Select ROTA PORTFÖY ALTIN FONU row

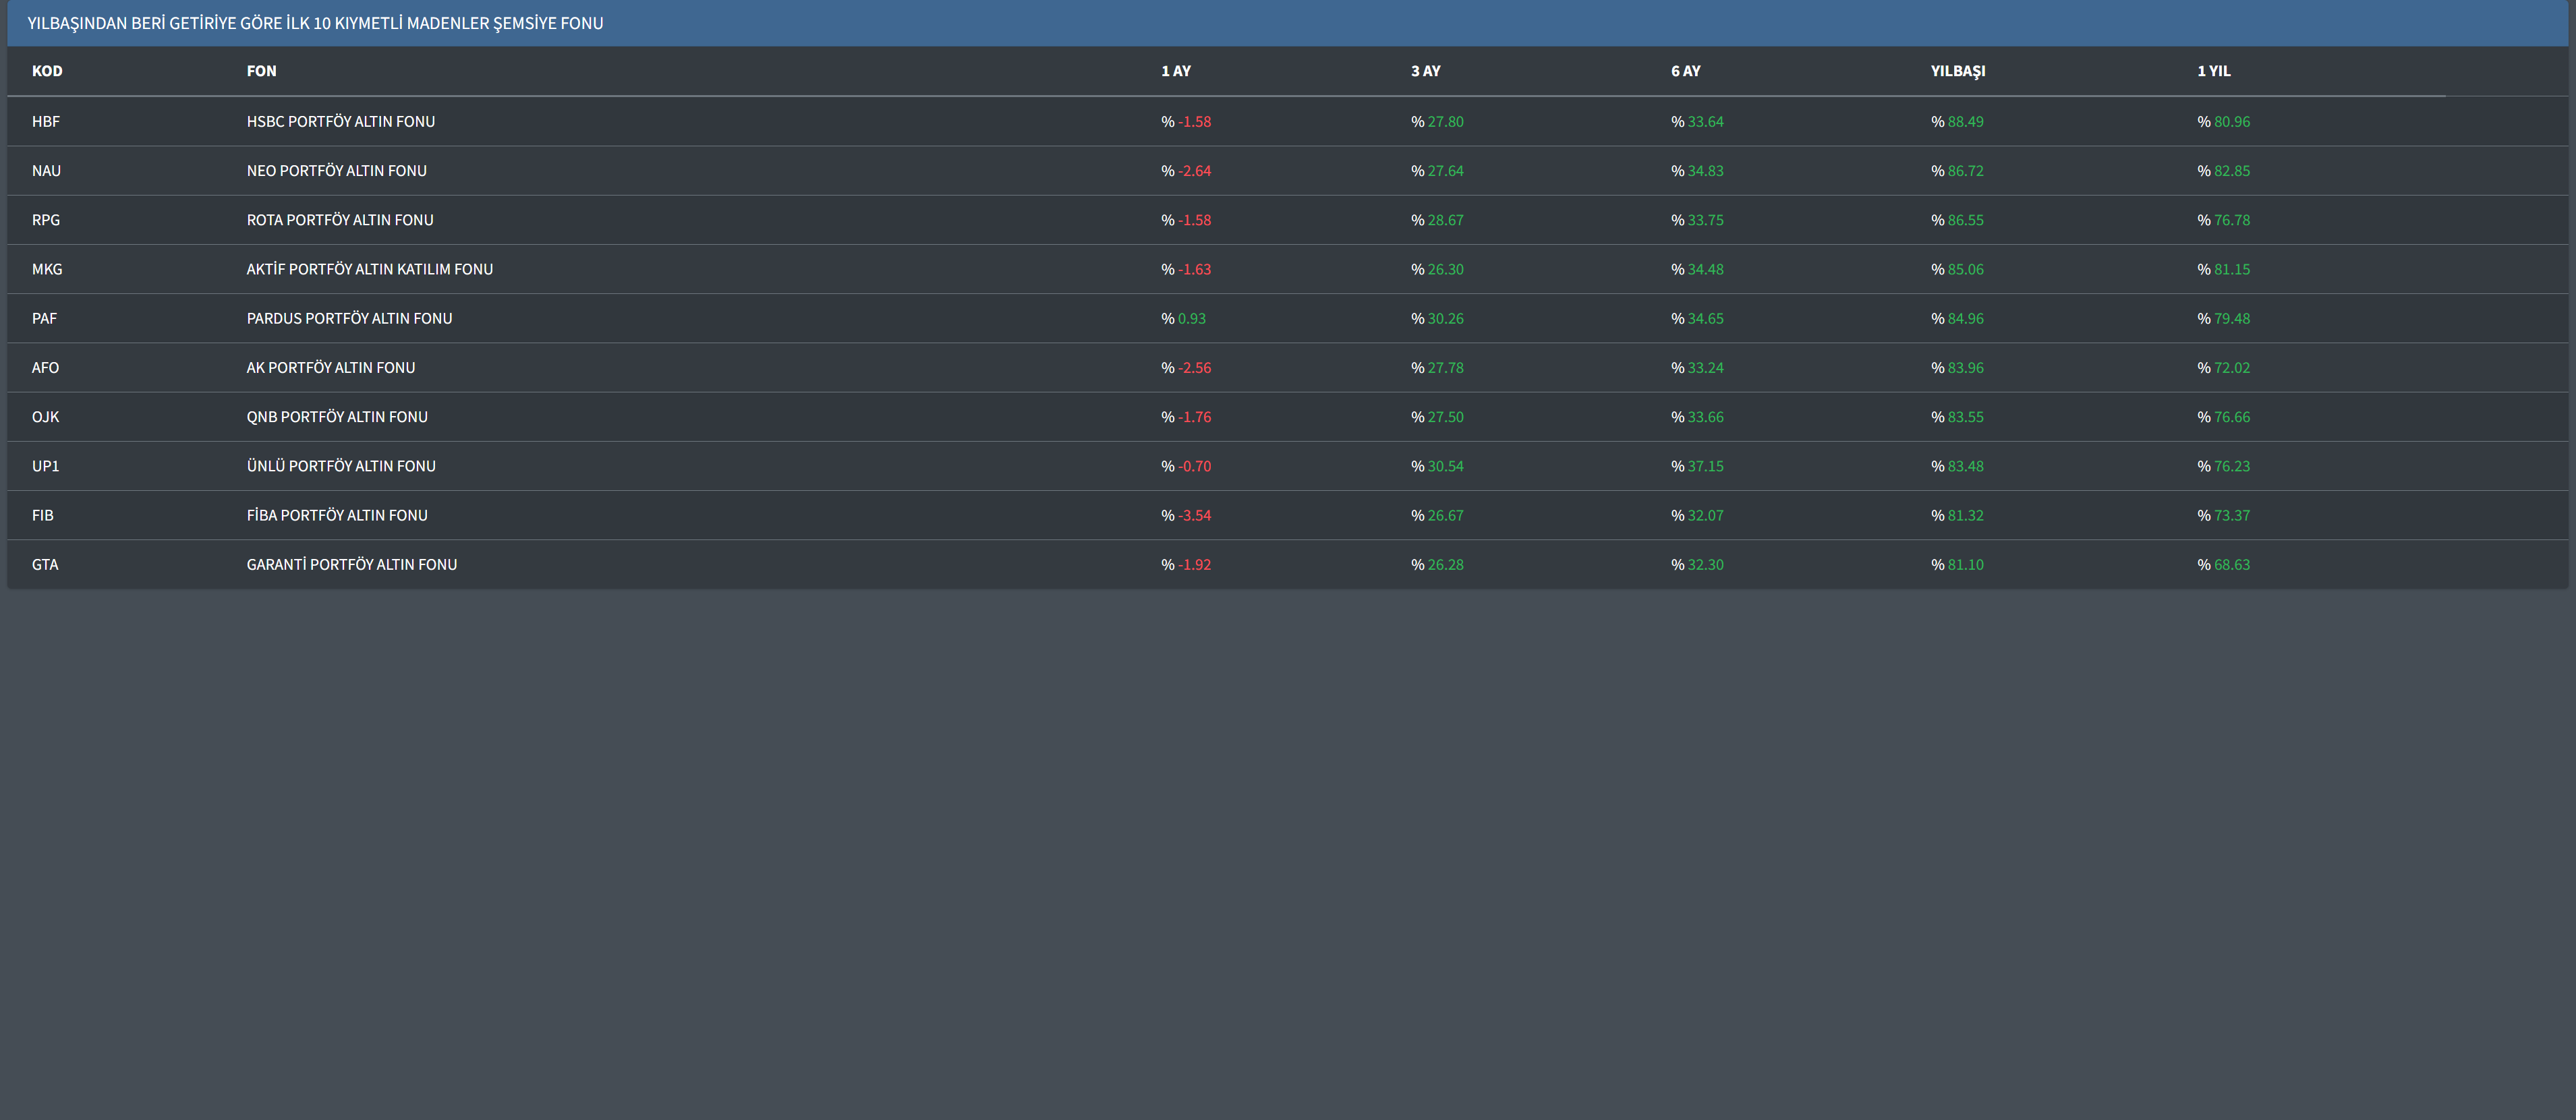[340, 220]
